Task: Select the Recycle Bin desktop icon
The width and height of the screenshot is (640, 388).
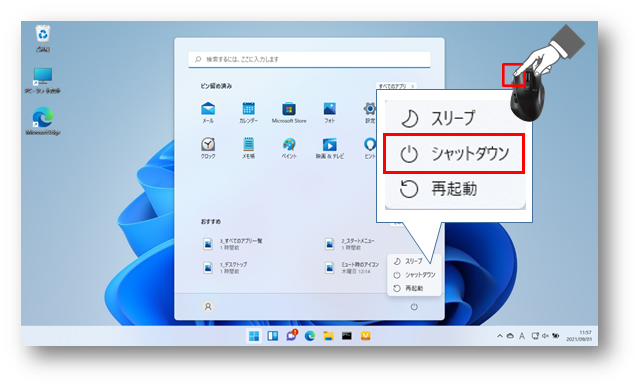Action: (42, 38)
